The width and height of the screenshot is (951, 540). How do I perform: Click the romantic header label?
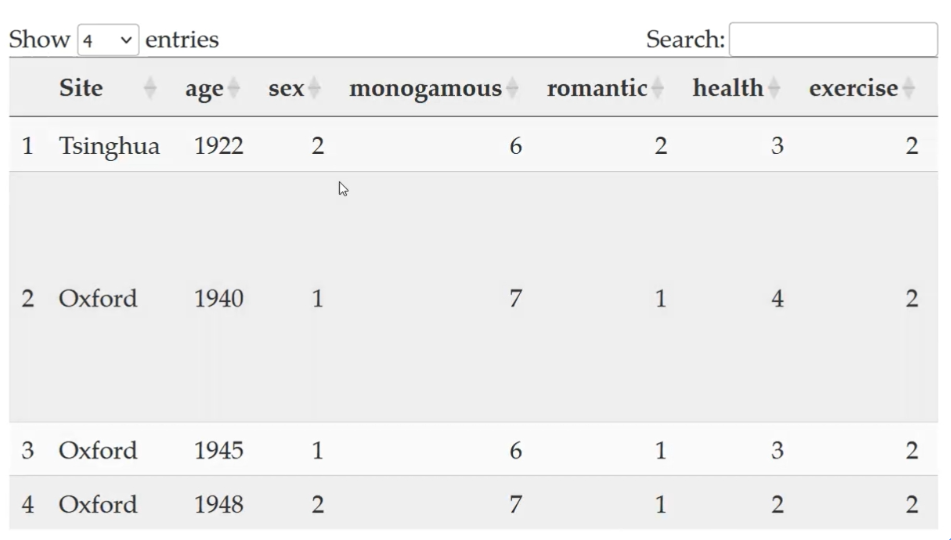tap(597, 88)
